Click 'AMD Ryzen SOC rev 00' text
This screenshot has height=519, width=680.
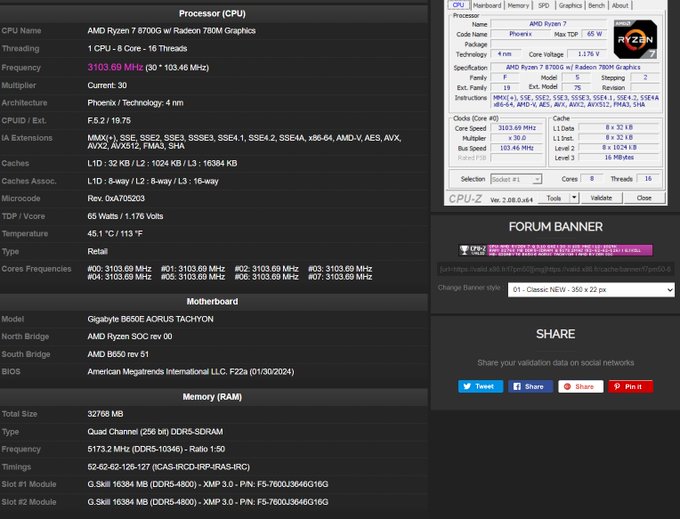130,336
